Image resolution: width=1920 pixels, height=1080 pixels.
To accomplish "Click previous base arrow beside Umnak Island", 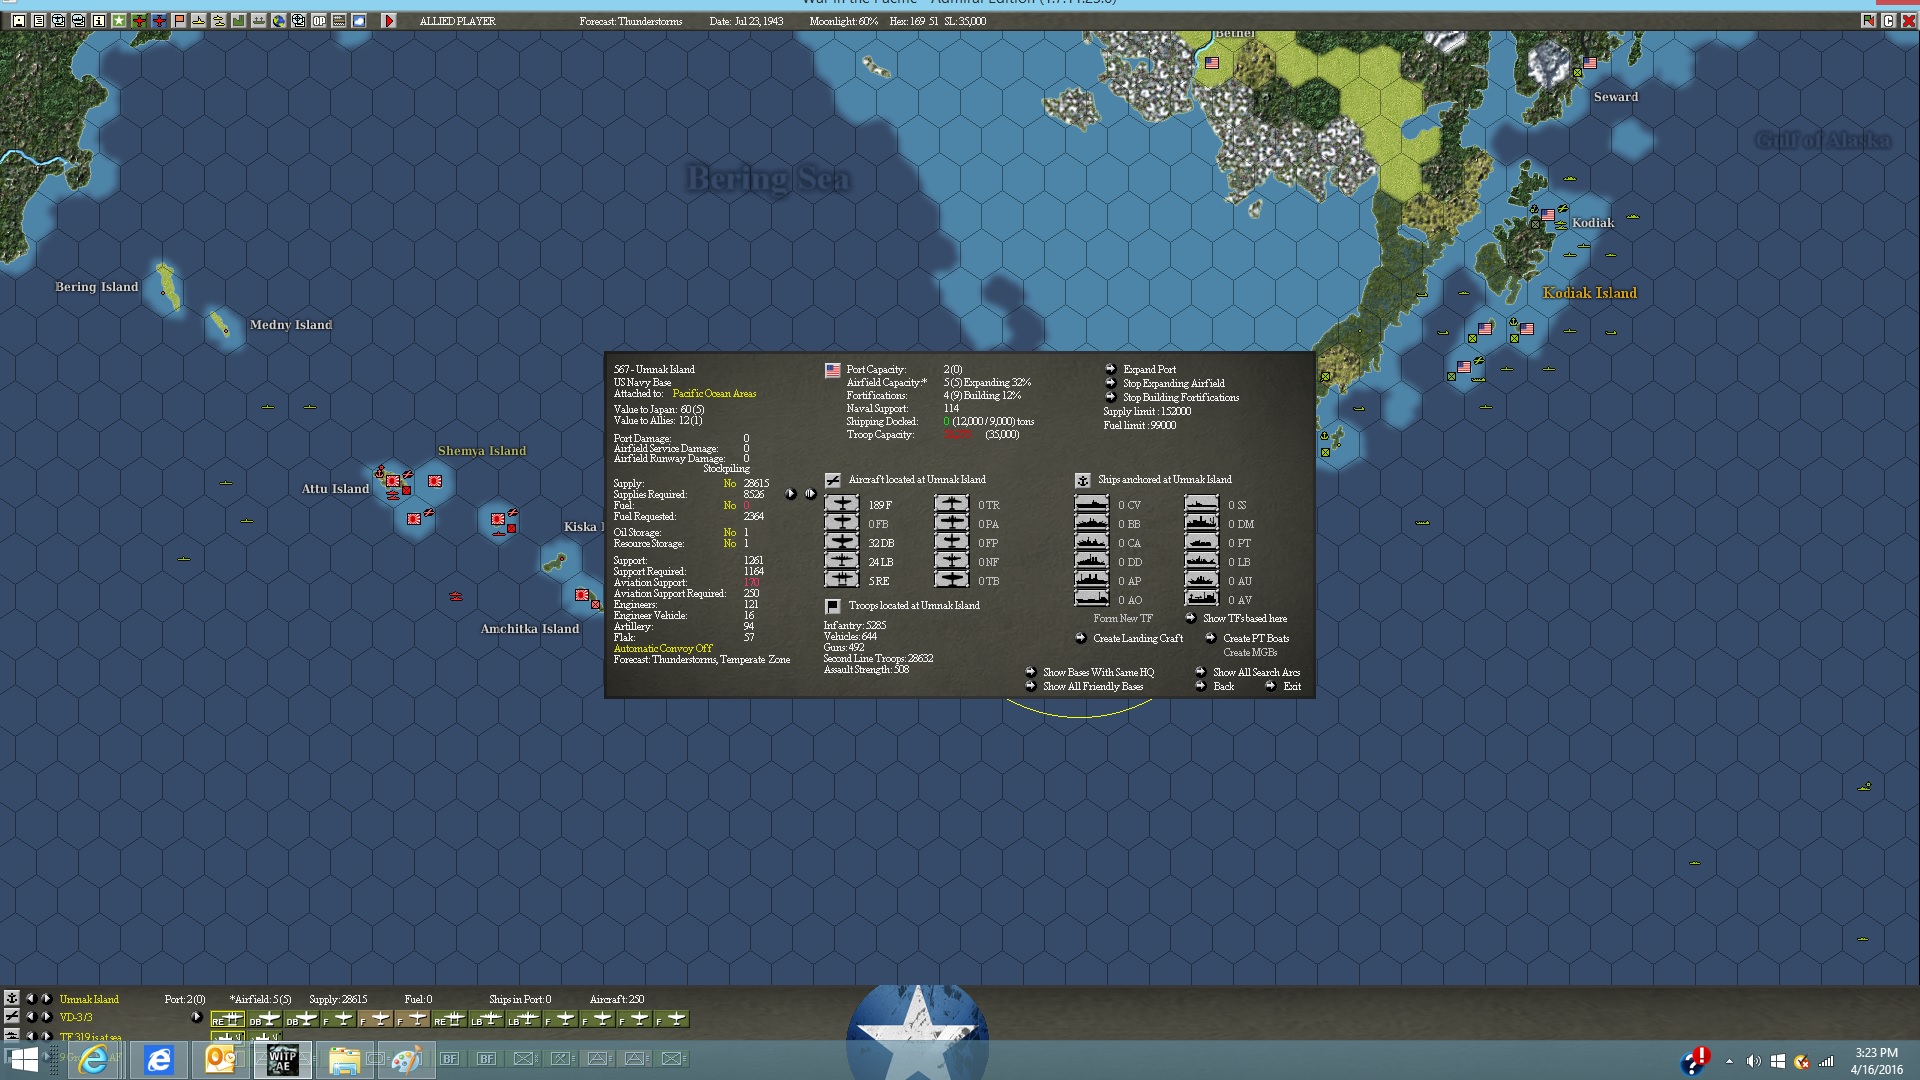I will [x=30, y=998].
